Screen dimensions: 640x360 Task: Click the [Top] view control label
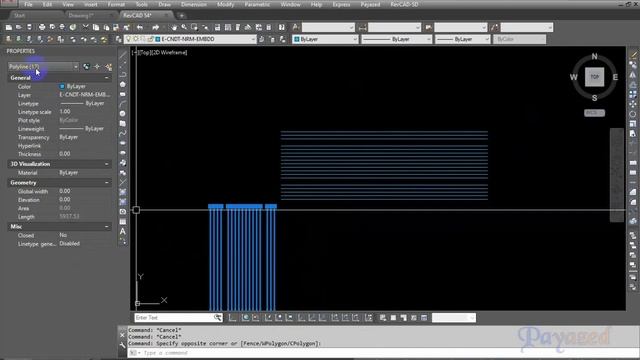point(145,53)
